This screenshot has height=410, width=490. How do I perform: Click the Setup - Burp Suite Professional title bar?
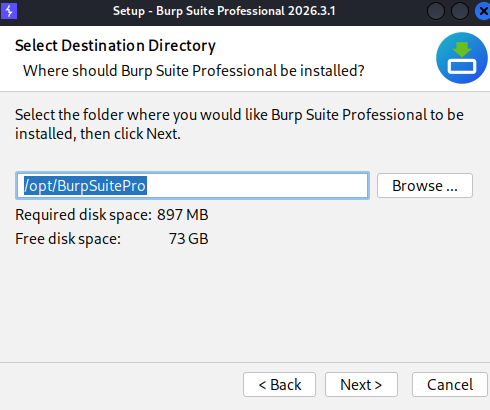coord(224,11)
